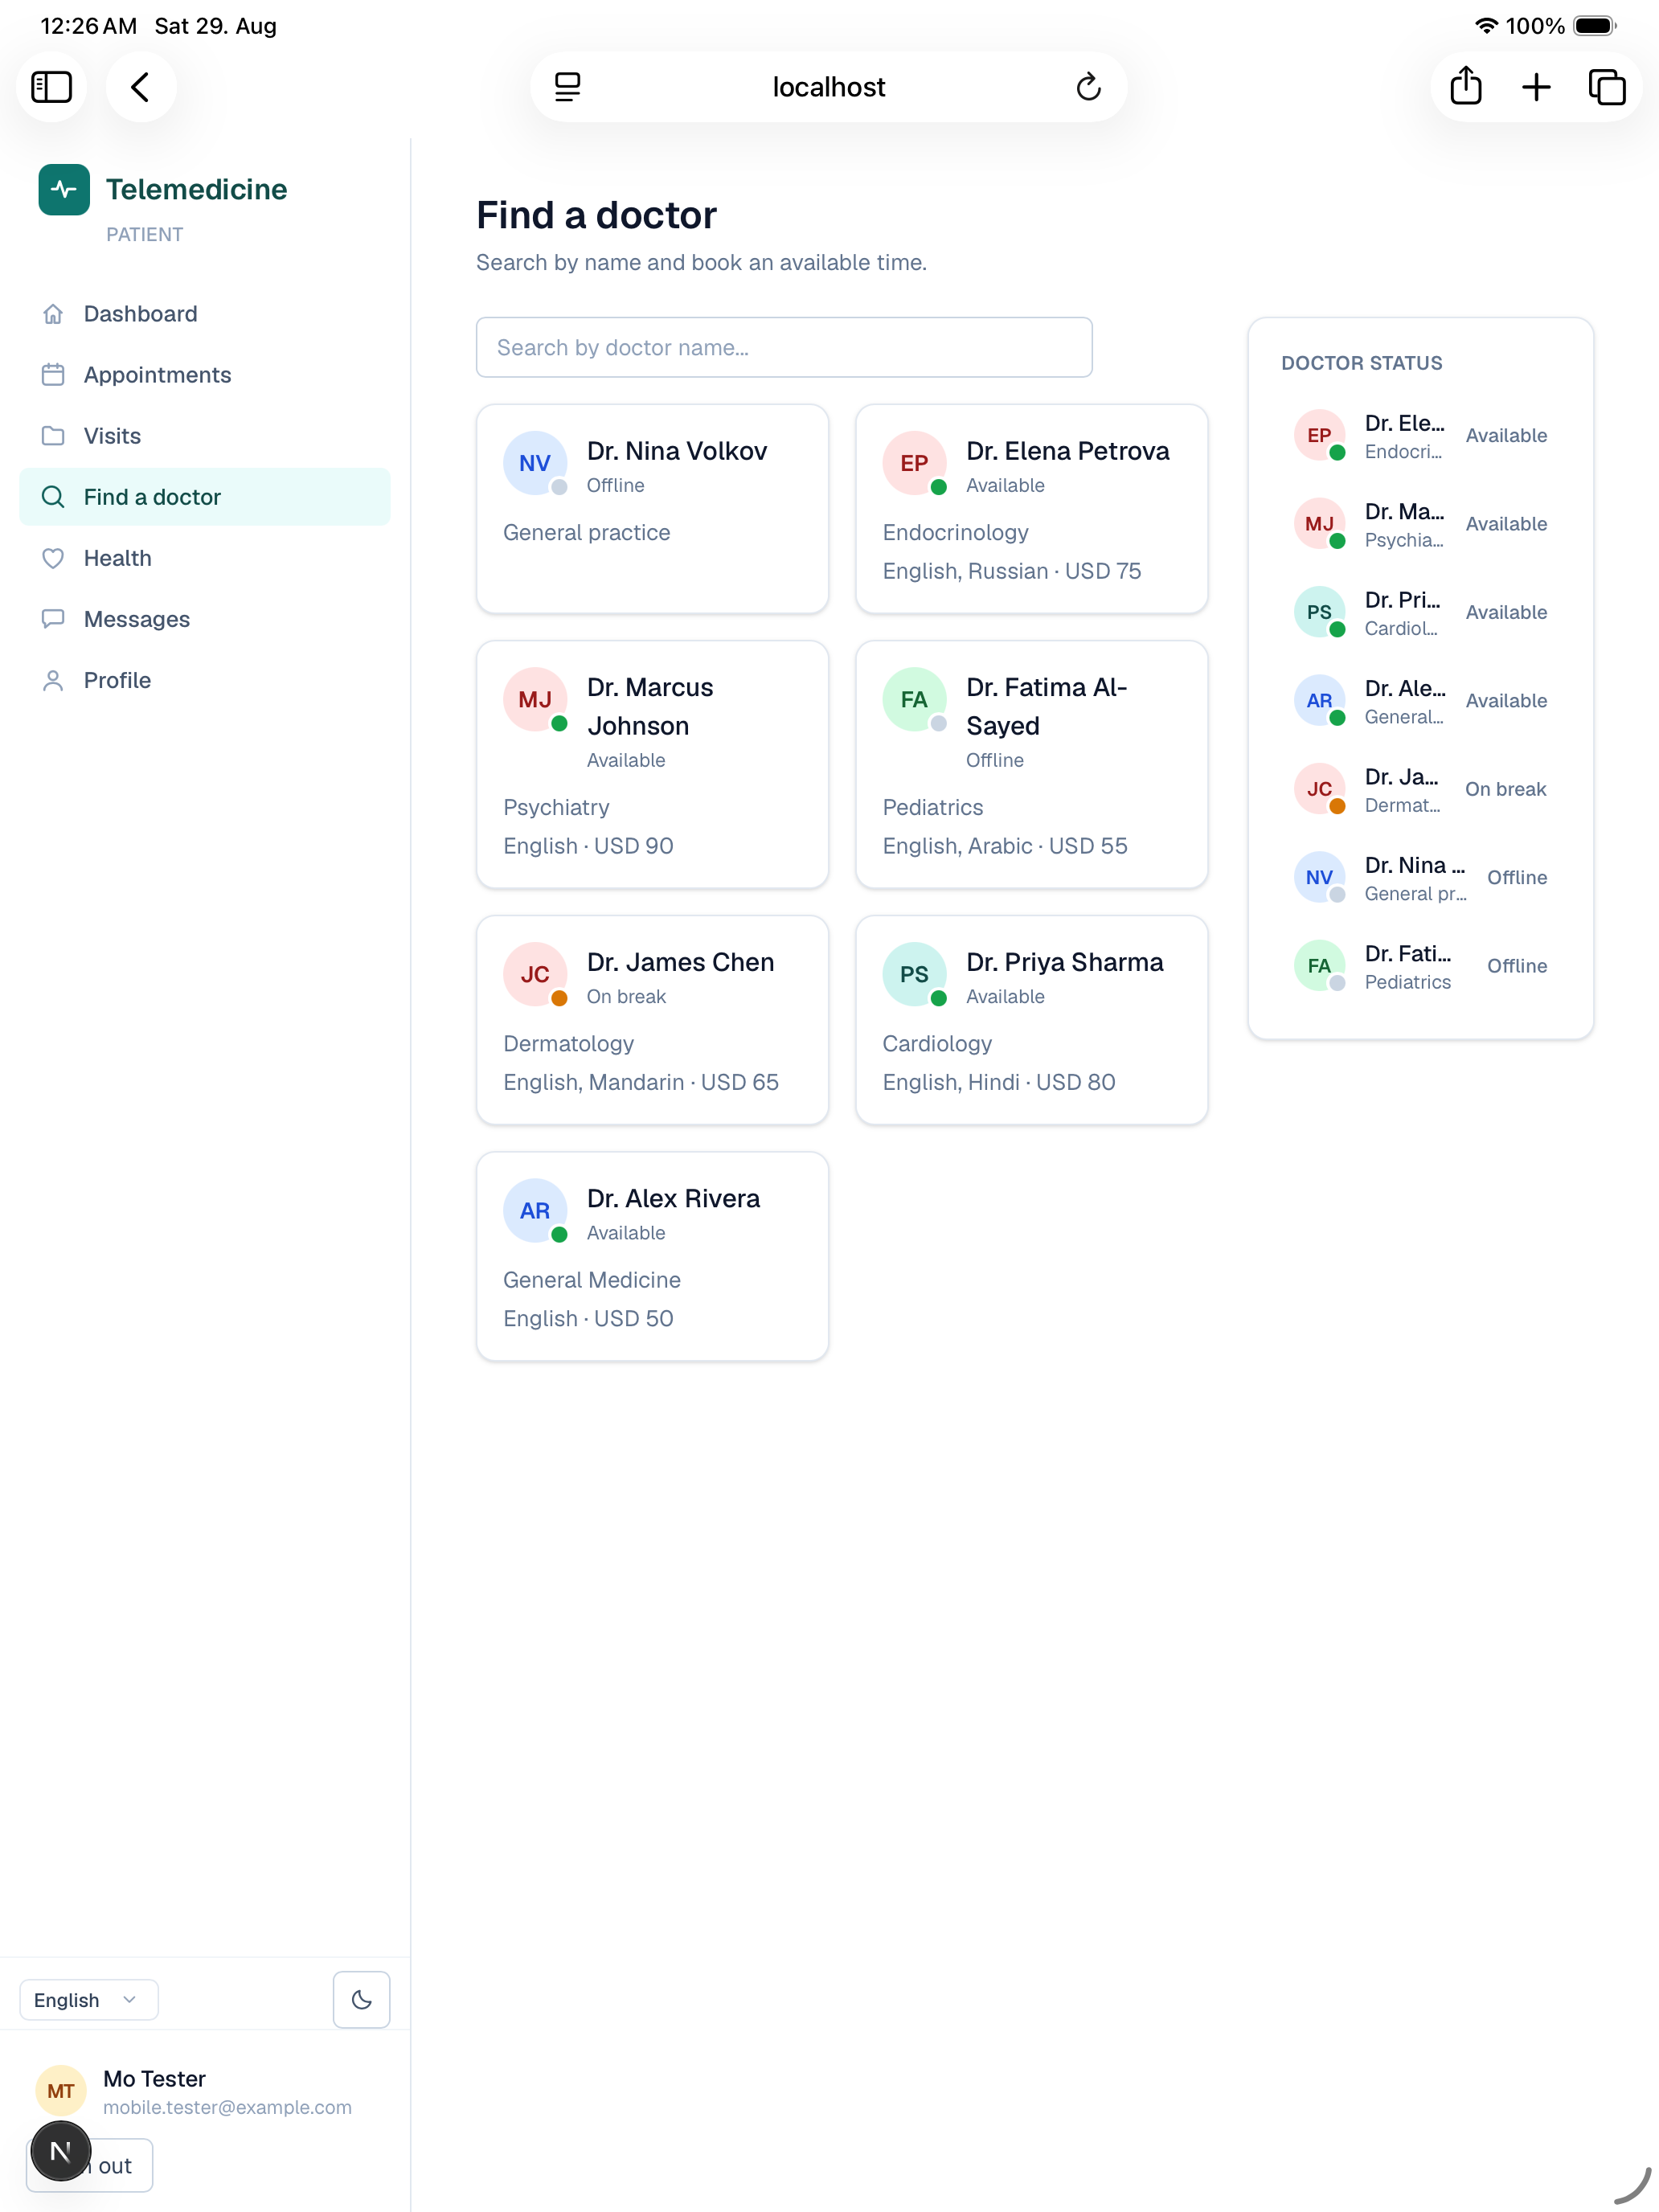
Task: Open the Dr. Priya Sharma card
Action: pyautogui.click(x=1031, y=1020)
